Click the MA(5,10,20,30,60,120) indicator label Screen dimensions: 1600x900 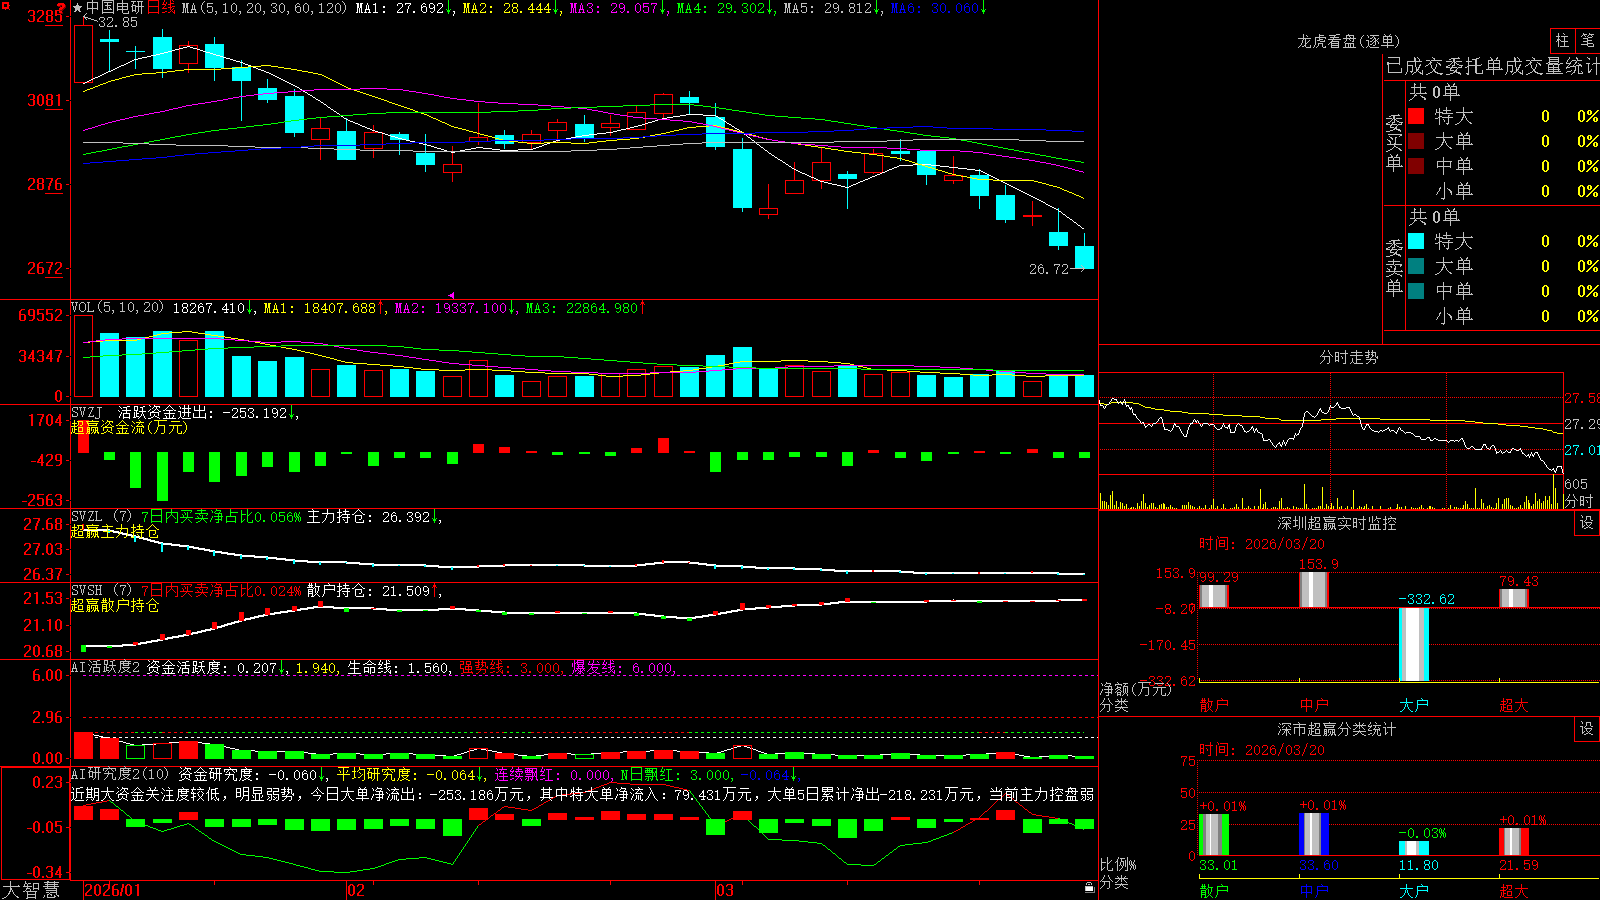(x=264, y=8)
